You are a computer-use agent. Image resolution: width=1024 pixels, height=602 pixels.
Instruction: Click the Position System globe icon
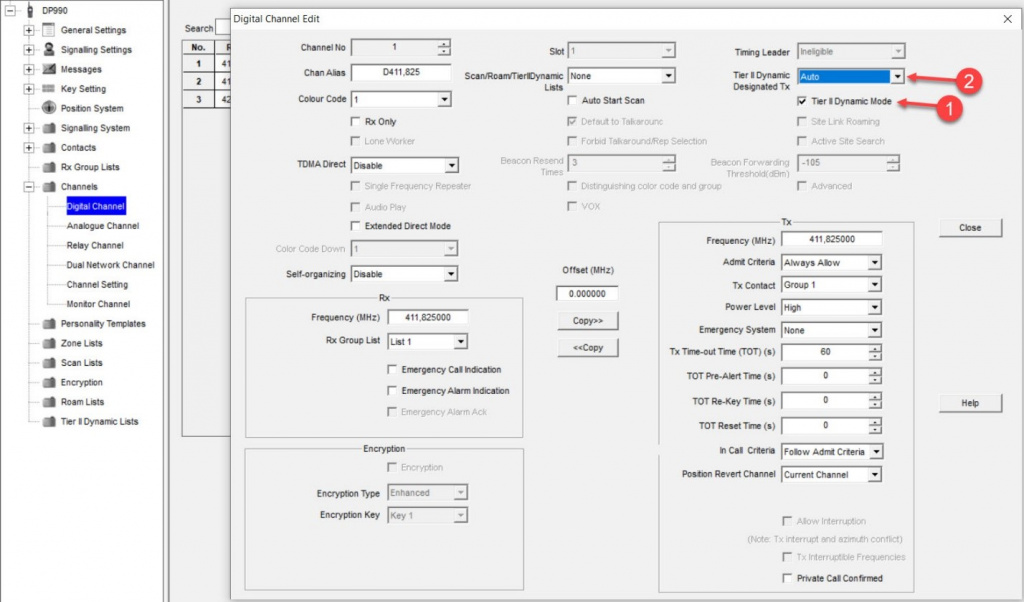48,108
